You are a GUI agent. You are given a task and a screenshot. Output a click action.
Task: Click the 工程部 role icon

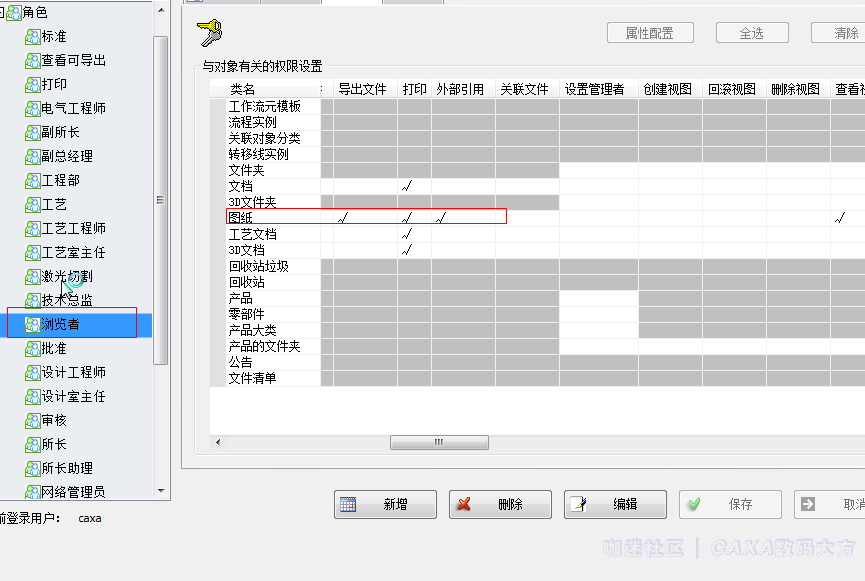pos(33,180)
